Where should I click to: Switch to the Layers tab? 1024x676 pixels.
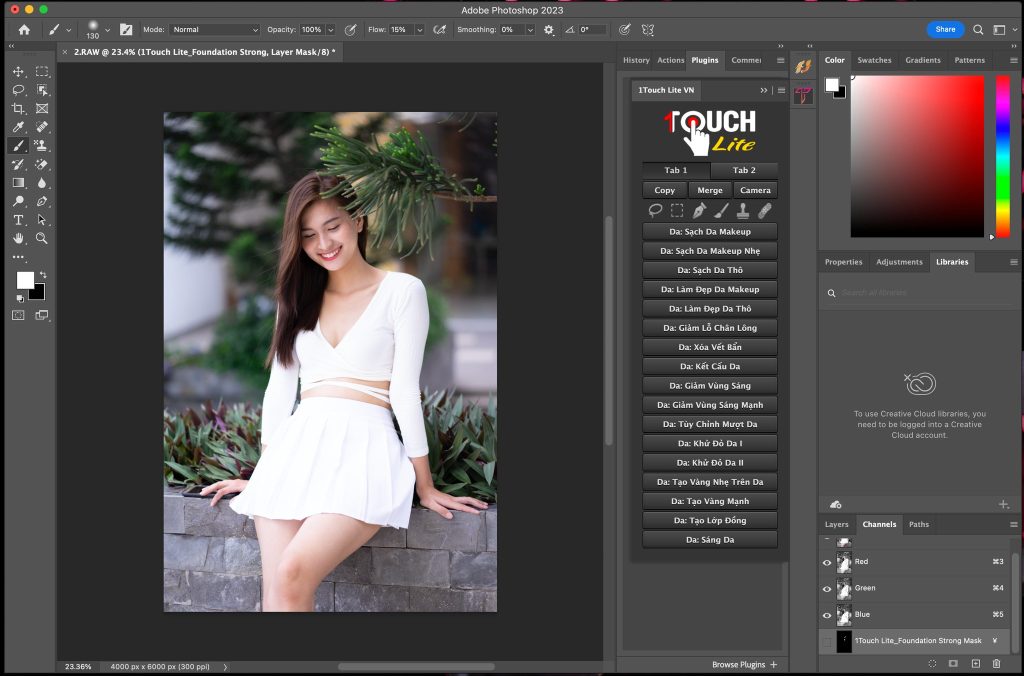836,524
